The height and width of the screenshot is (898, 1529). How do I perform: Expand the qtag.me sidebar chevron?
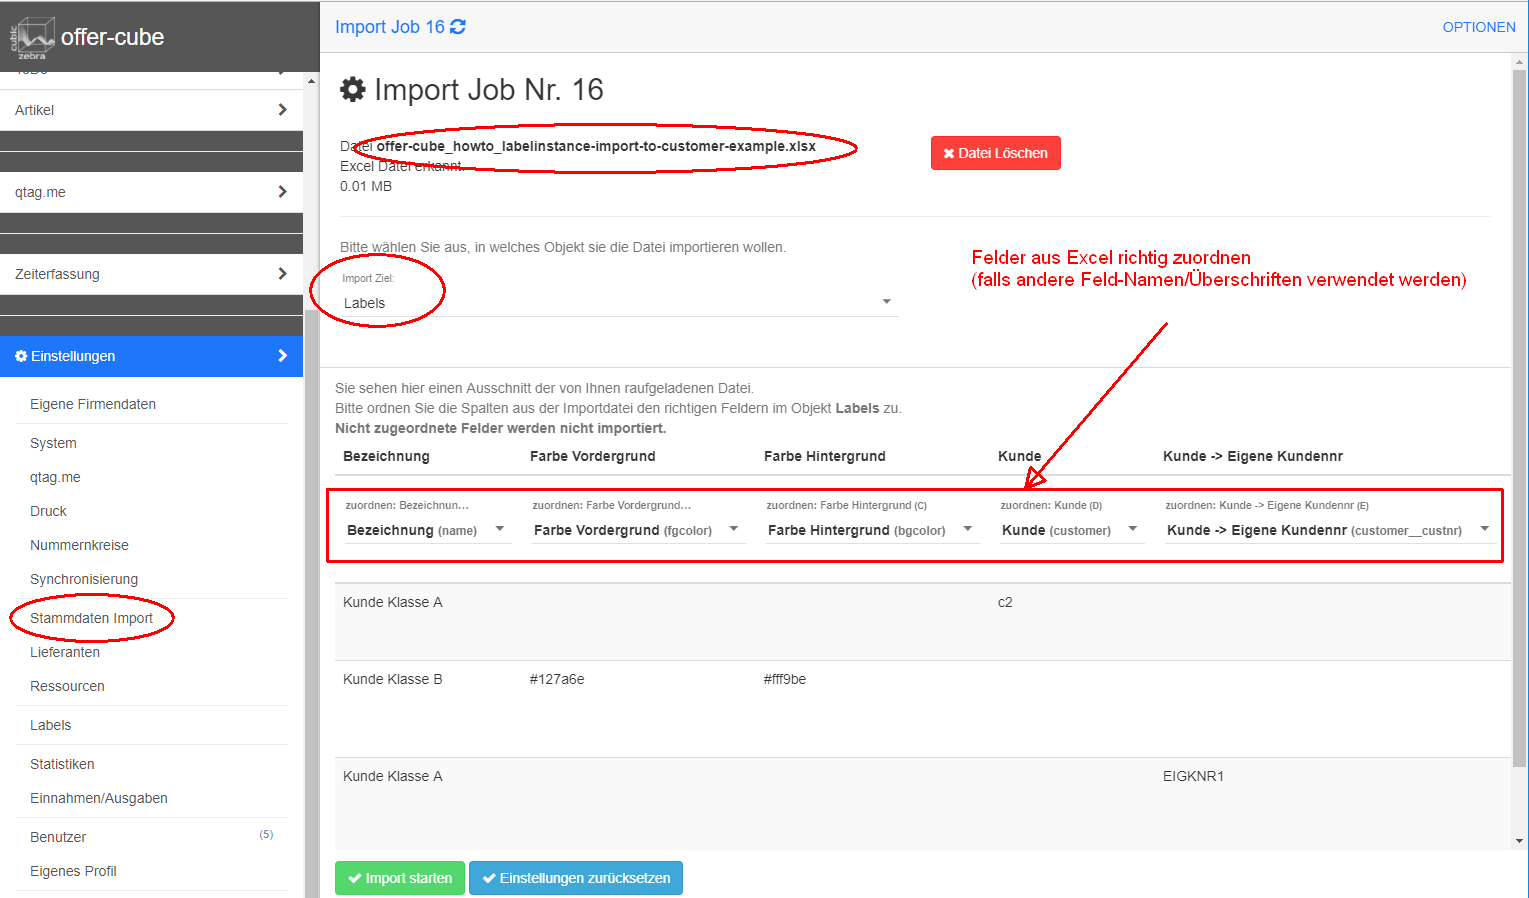point(283,192)
